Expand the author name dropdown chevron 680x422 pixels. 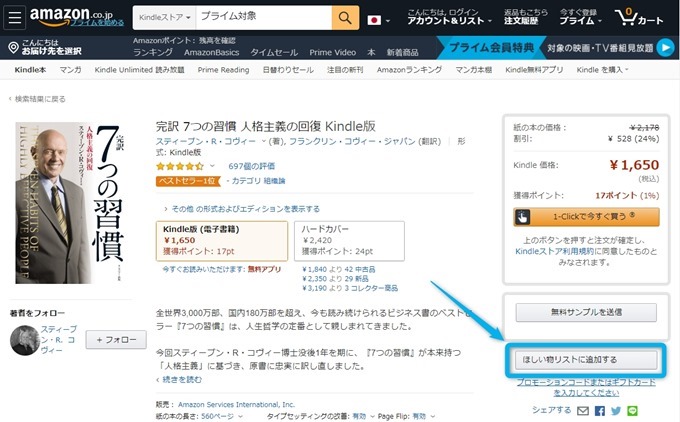pyautogui.click(x=263, y=141)
